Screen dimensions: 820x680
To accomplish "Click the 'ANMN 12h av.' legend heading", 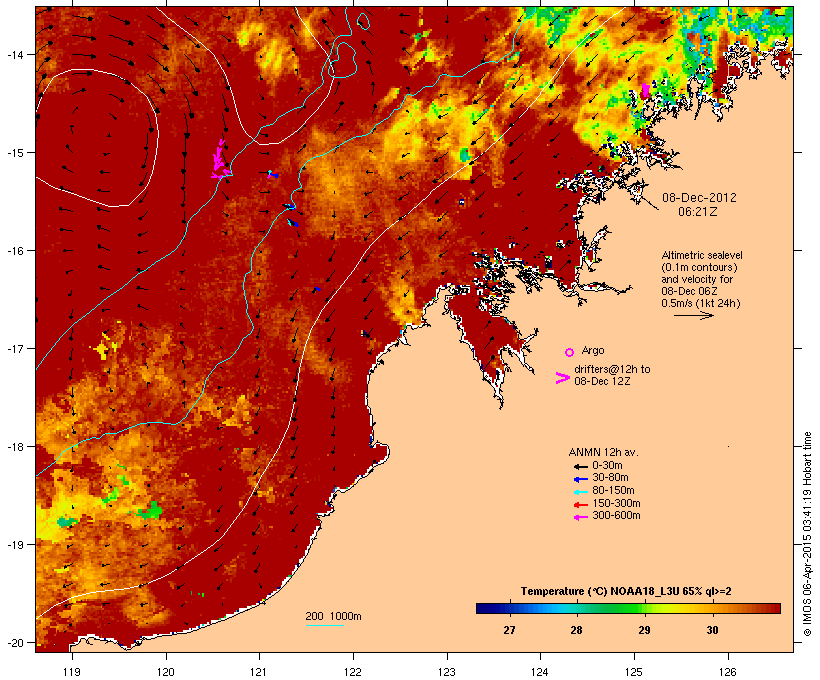I will point(603,452).
